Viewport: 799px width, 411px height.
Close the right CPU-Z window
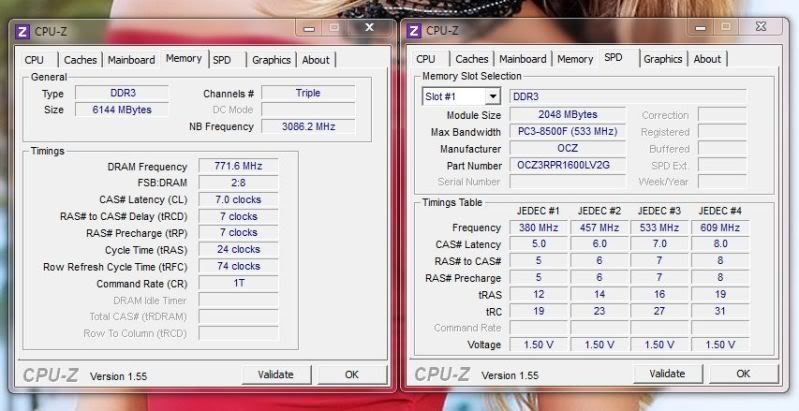point(761,26)
